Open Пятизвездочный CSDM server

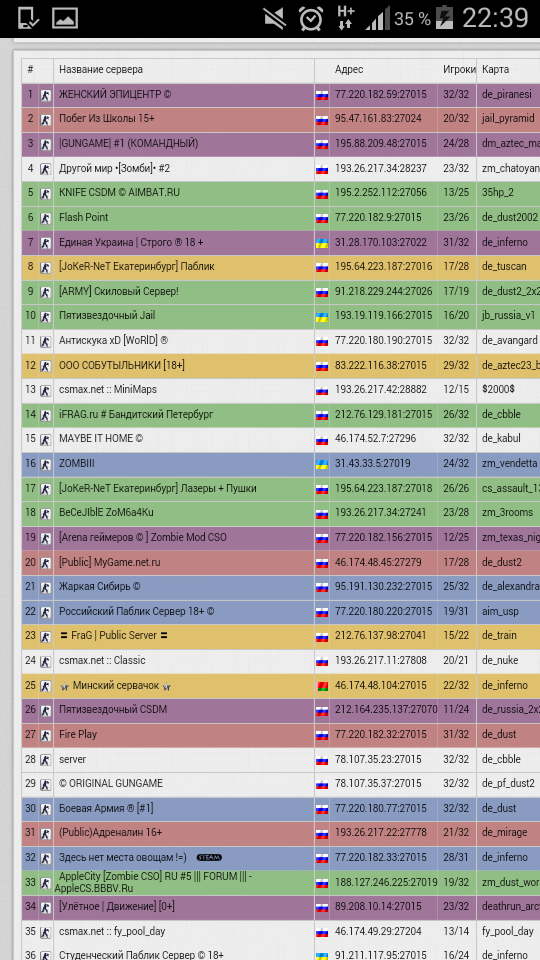click(x=113, y=709)
